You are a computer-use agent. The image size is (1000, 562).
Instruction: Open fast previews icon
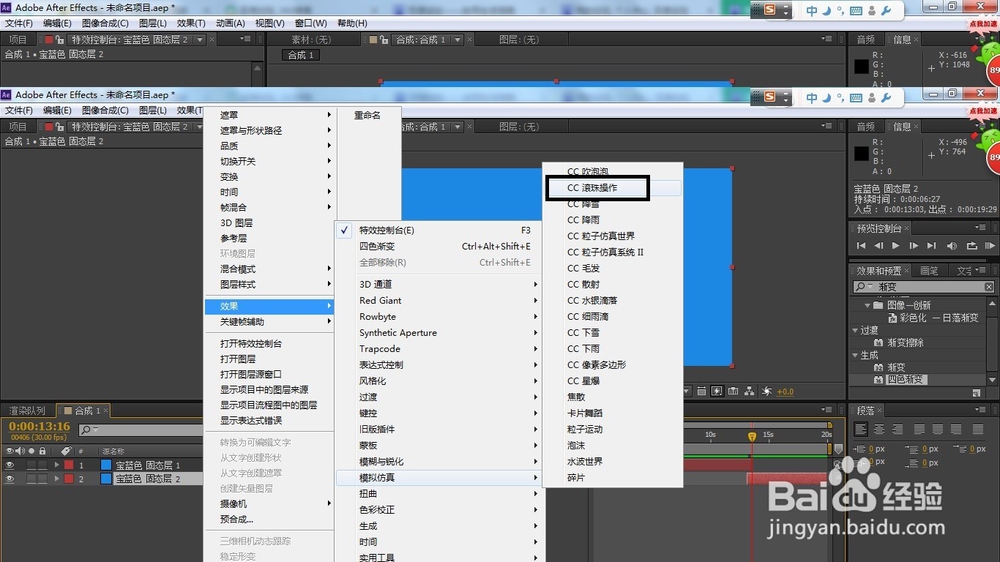717,391
